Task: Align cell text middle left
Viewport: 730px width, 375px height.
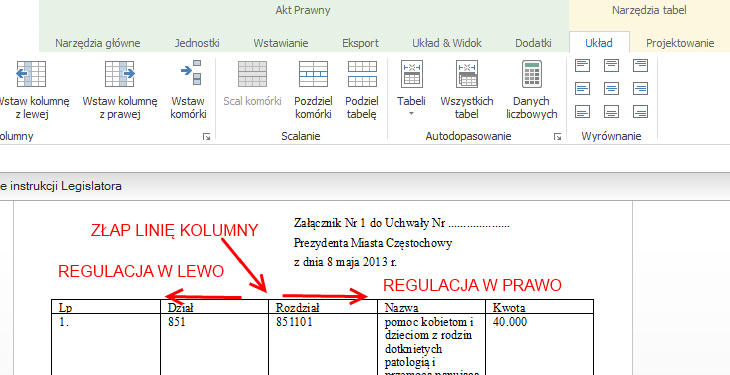Action: tap(582, 89)
